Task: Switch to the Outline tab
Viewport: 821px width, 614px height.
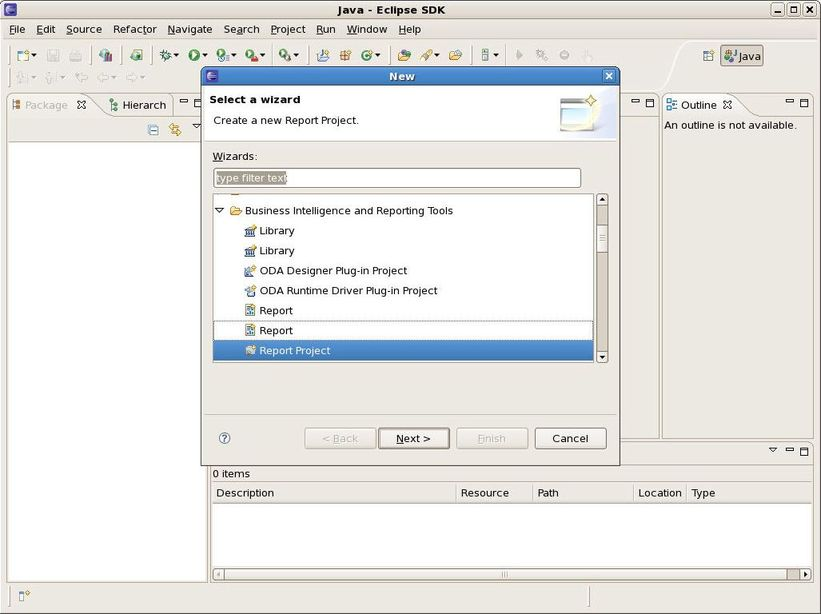Action: tap(697, 104)
